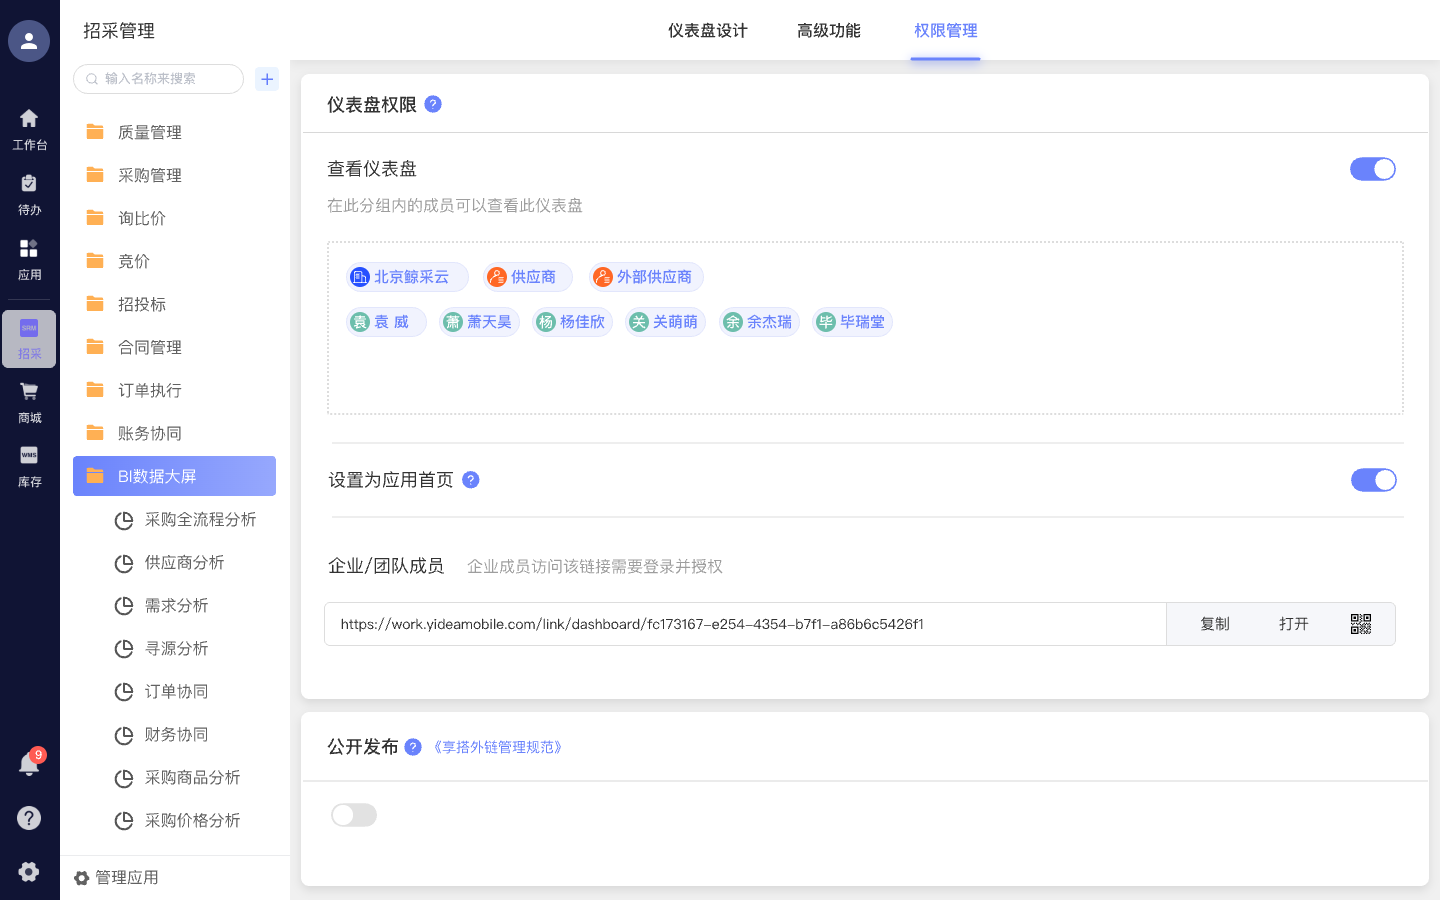Open the 工作台 workbench sidebar icon
This screenshot has width=1440, height=900.
29,128
